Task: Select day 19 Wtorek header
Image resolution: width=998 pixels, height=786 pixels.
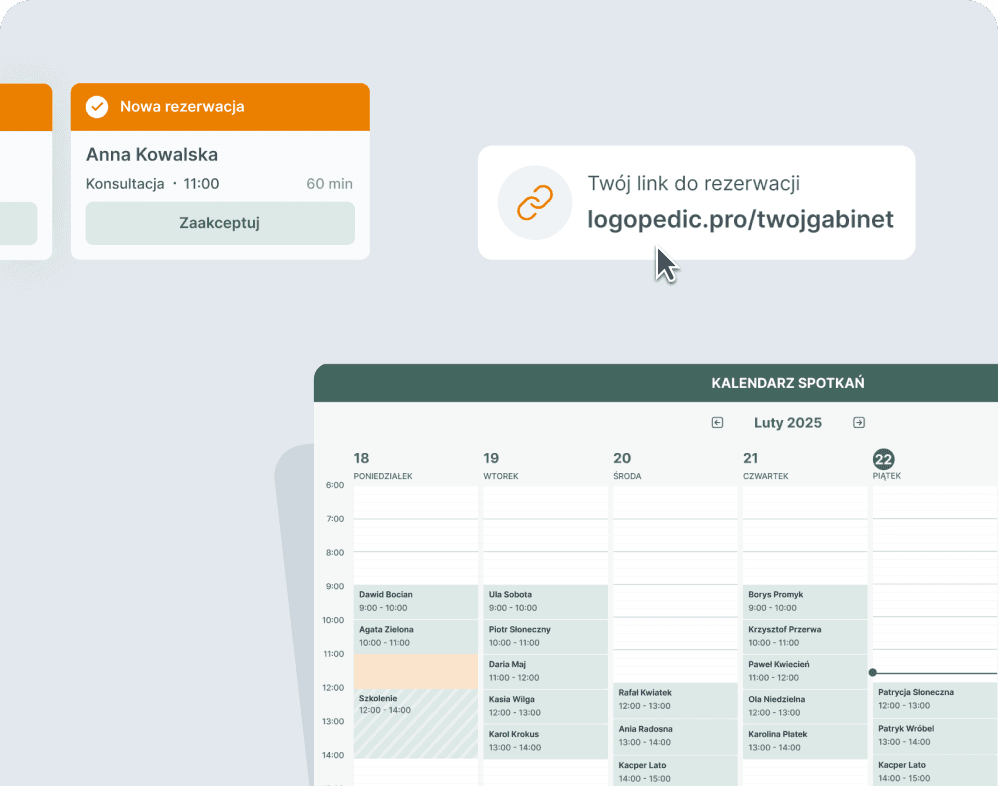Action: [501, 466]
